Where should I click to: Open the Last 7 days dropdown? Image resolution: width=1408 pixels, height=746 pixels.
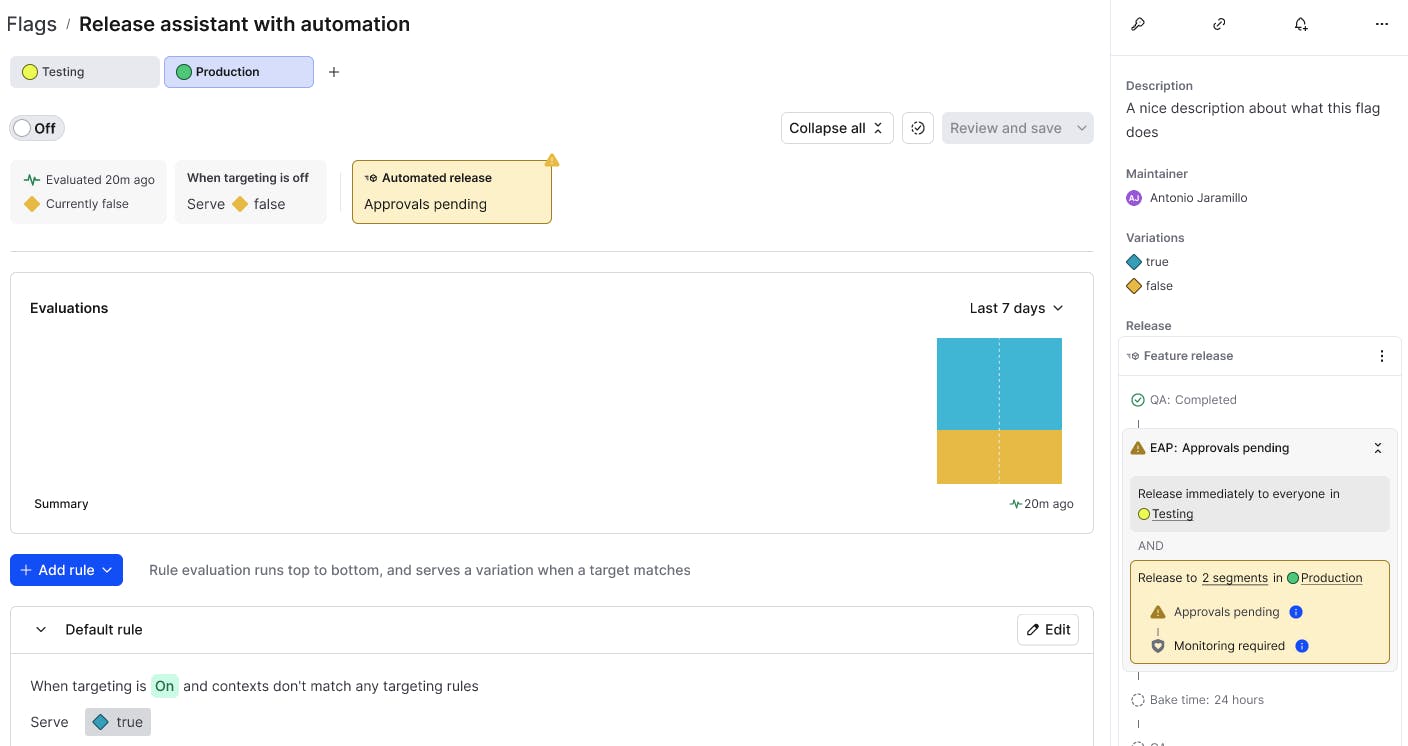pos(1016,308)
